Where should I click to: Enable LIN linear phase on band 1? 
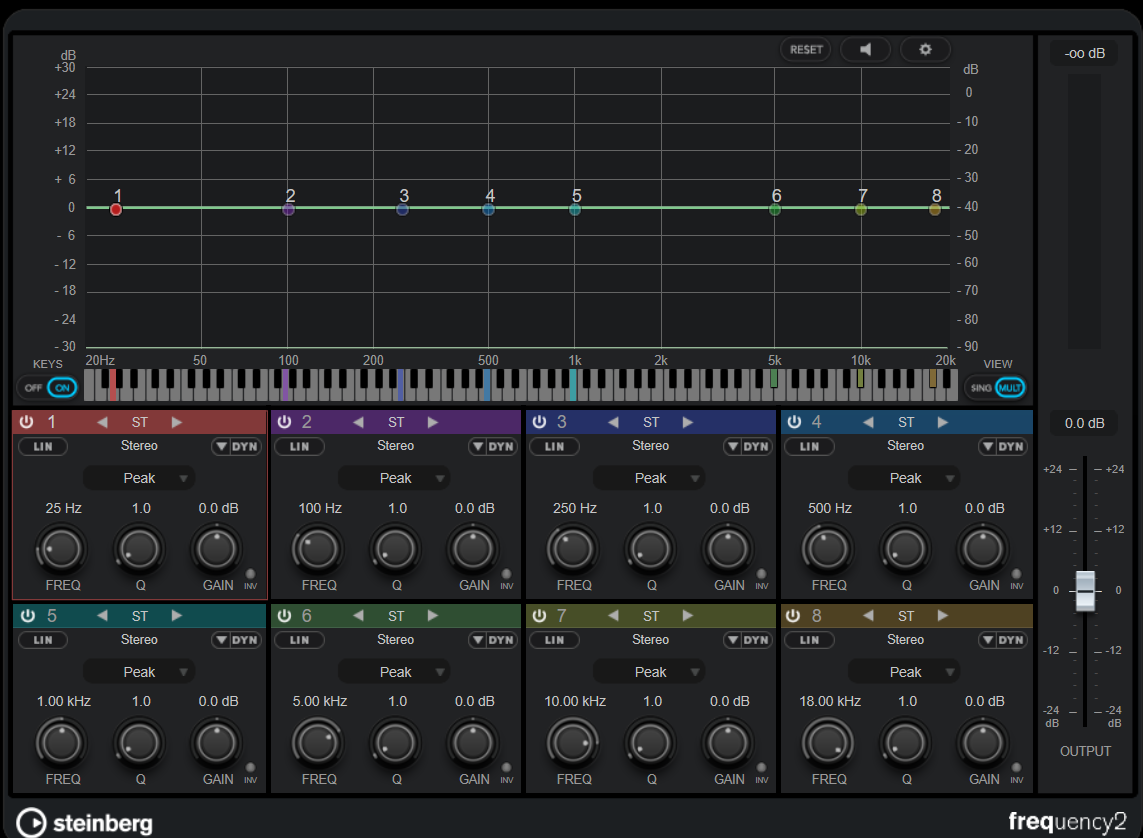tap(43, 447)
